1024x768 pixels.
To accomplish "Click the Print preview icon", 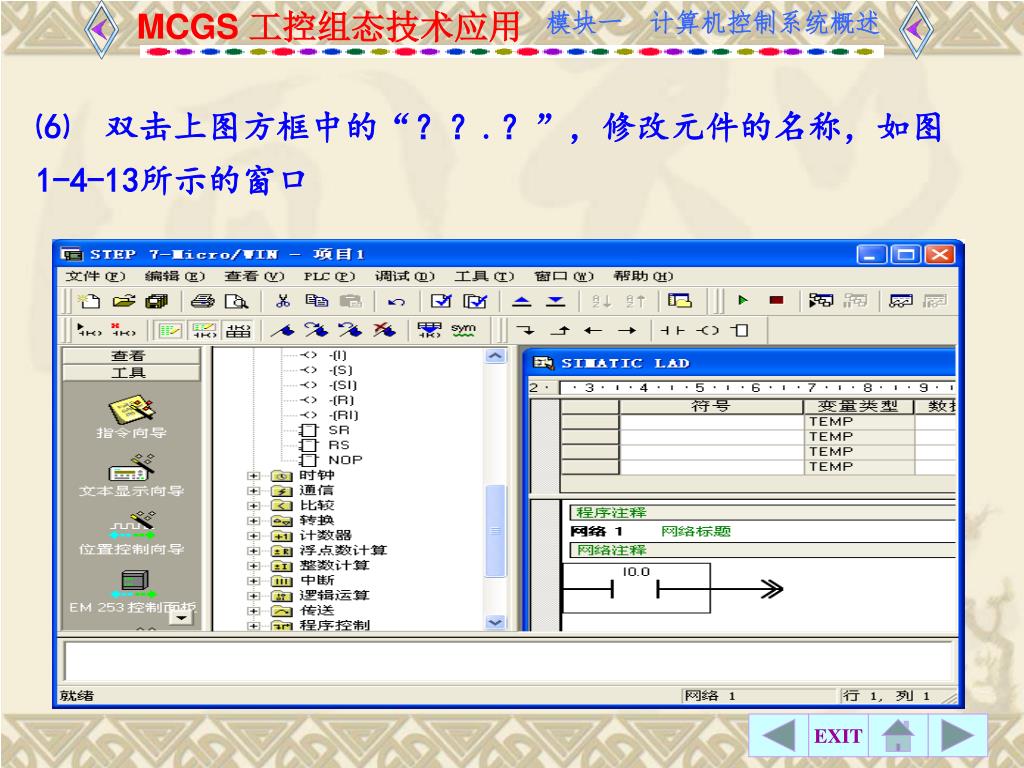I will 236,301.
